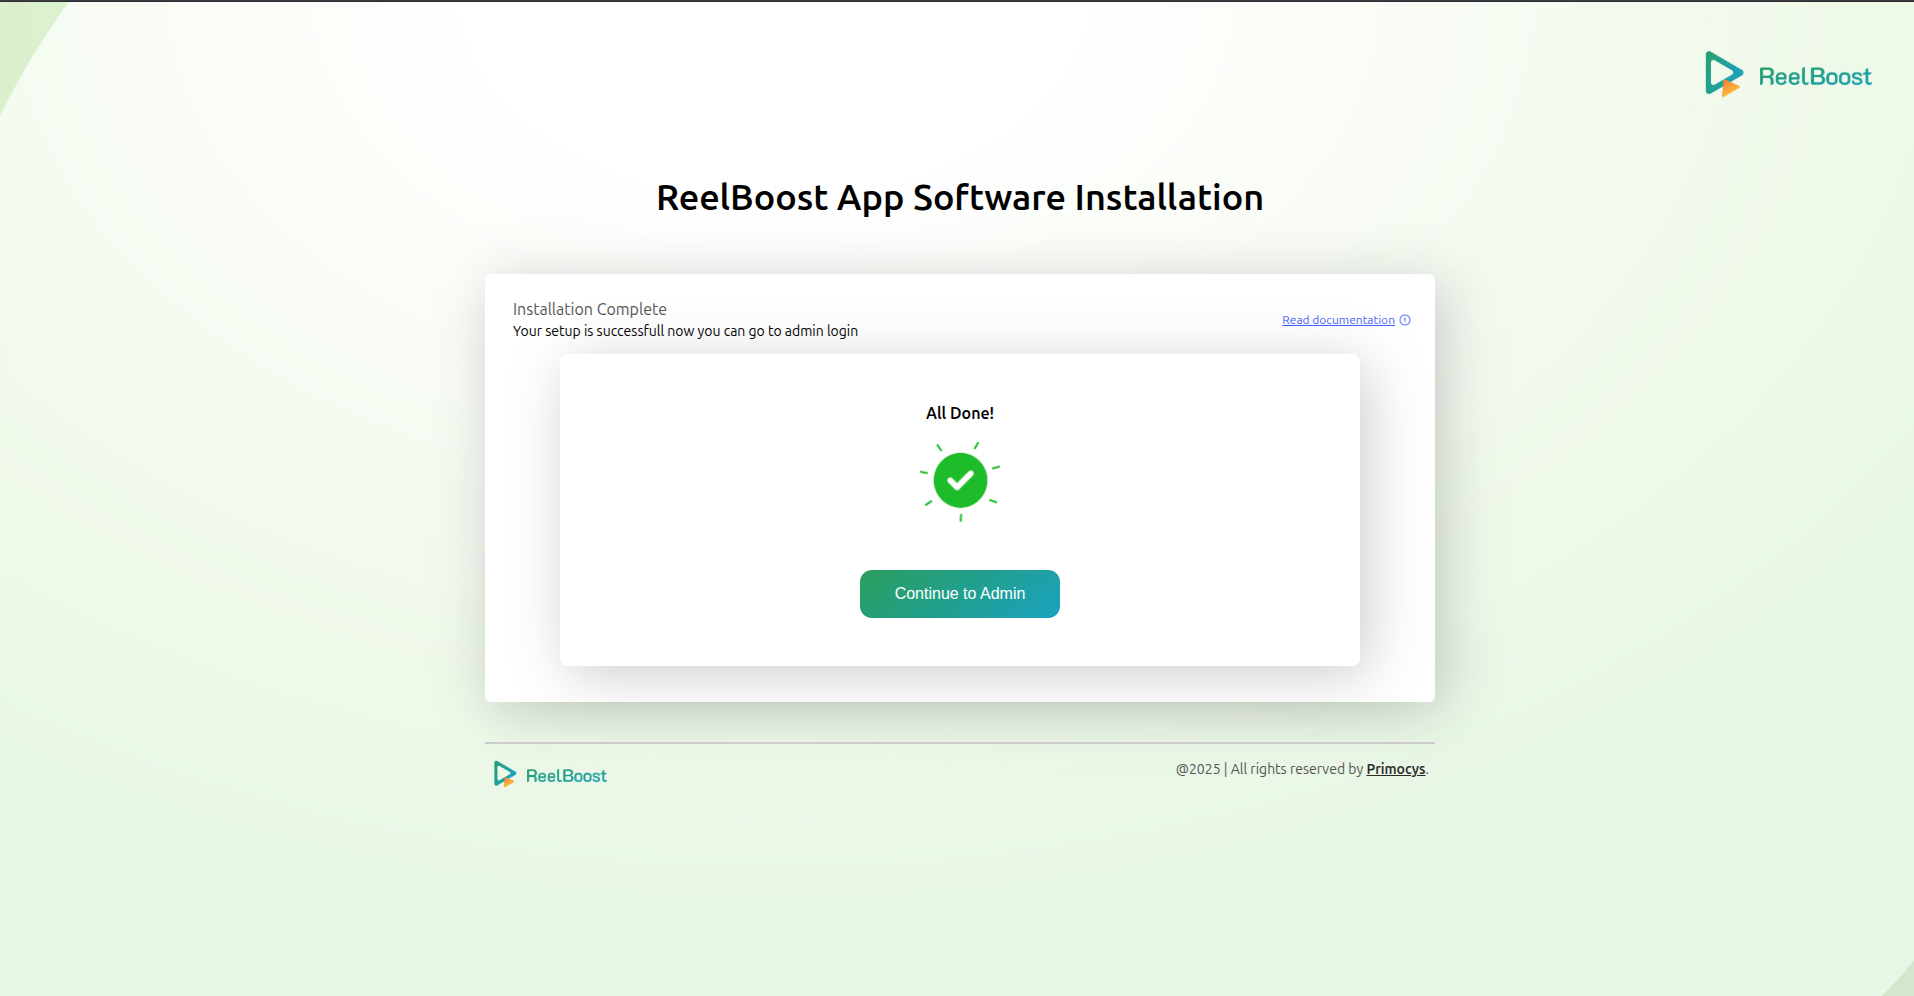1914x996 pixels.
Task: Click the "@2025 | All rights reserved by" text
Action: (1269, 769)
